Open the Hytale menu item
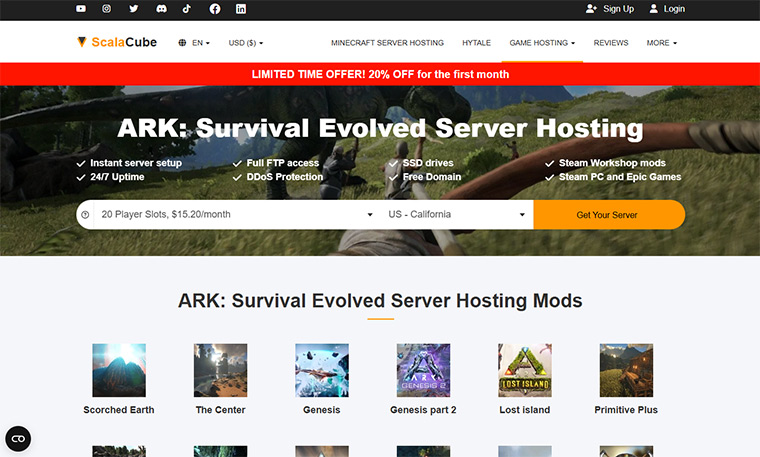Image resolution: width=760 pixels, height=457 pixels. click(x=476, y=43)
